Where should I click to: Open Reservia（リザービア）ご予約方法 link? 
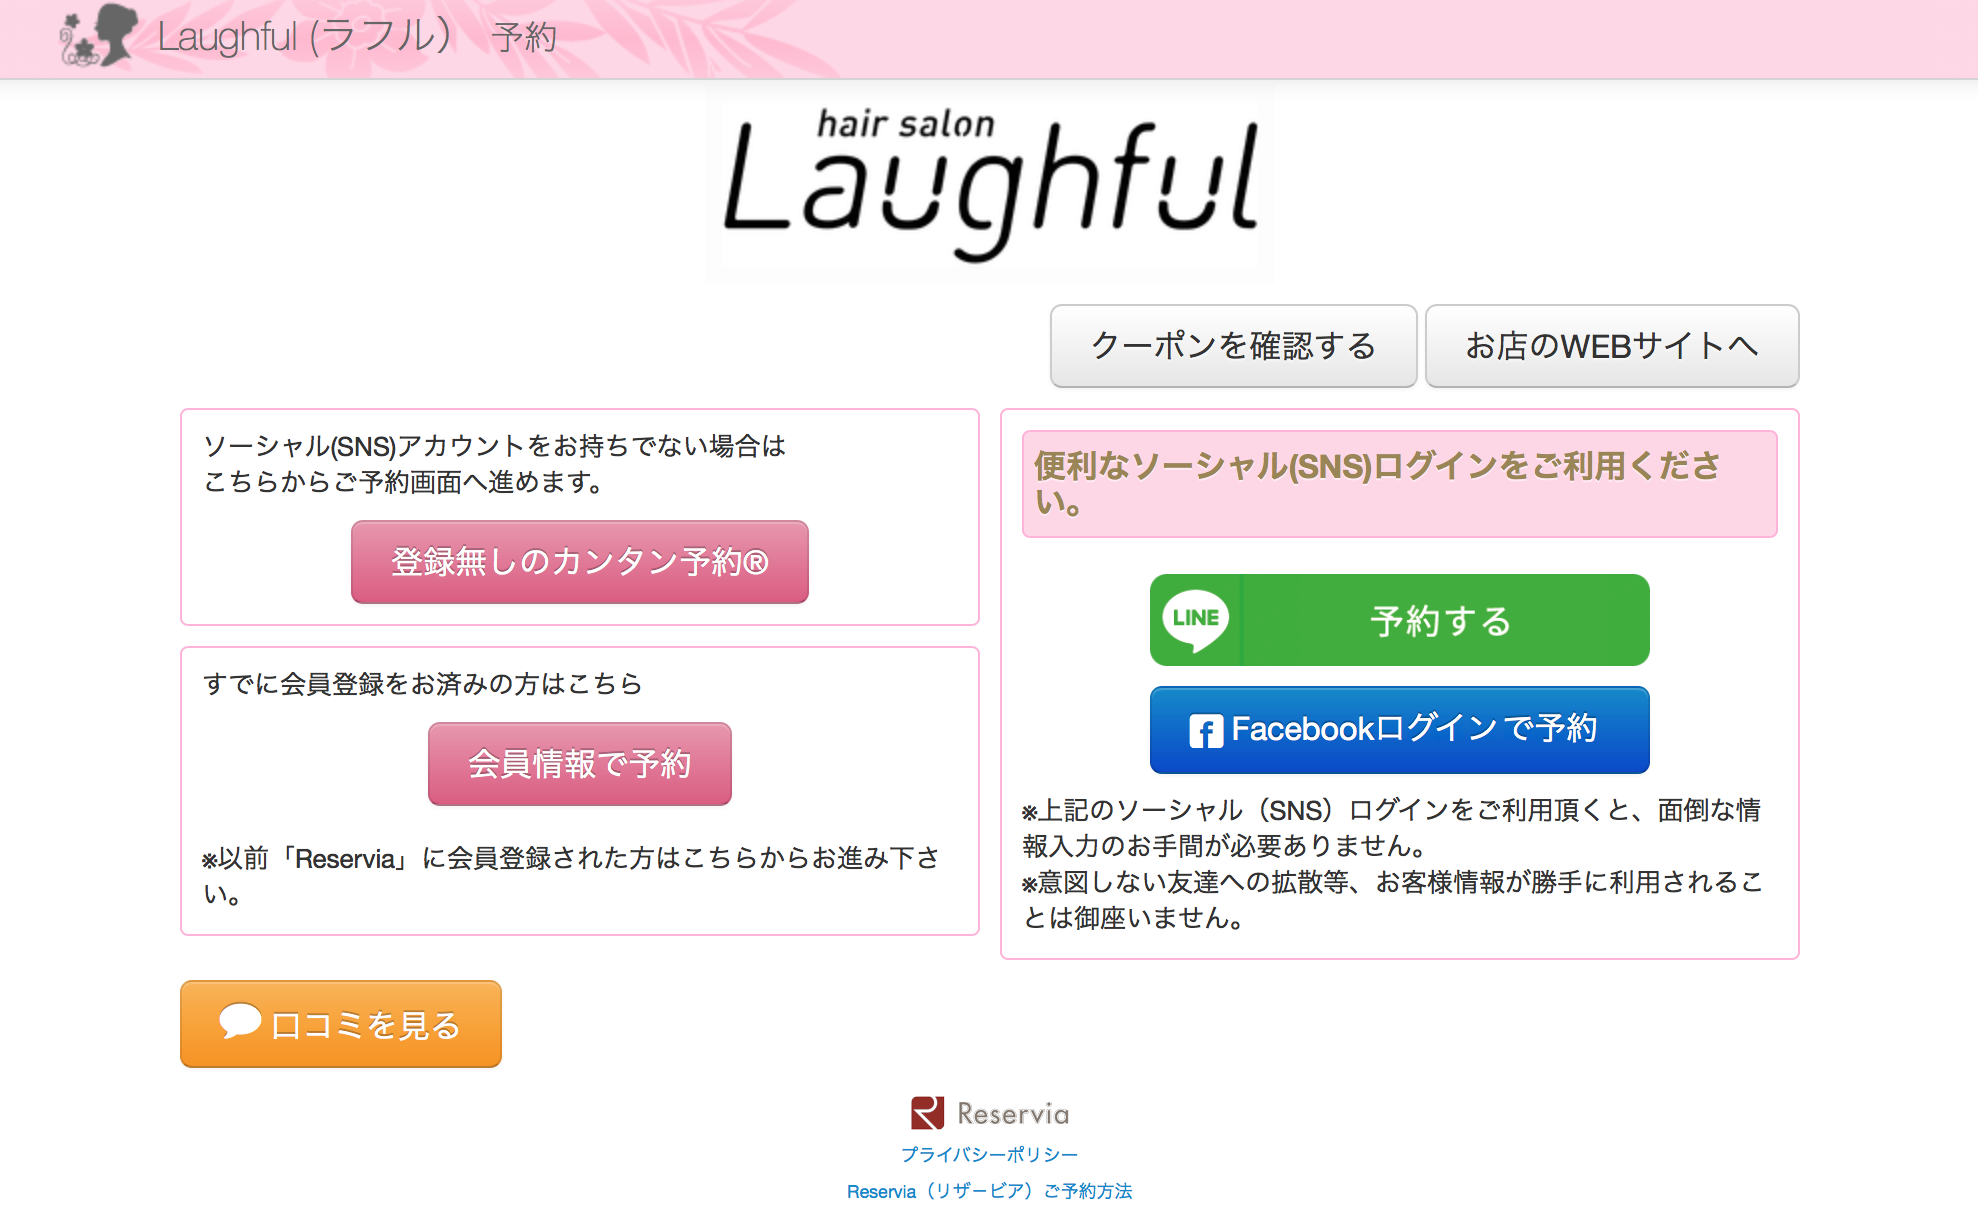click(989, 1191)
